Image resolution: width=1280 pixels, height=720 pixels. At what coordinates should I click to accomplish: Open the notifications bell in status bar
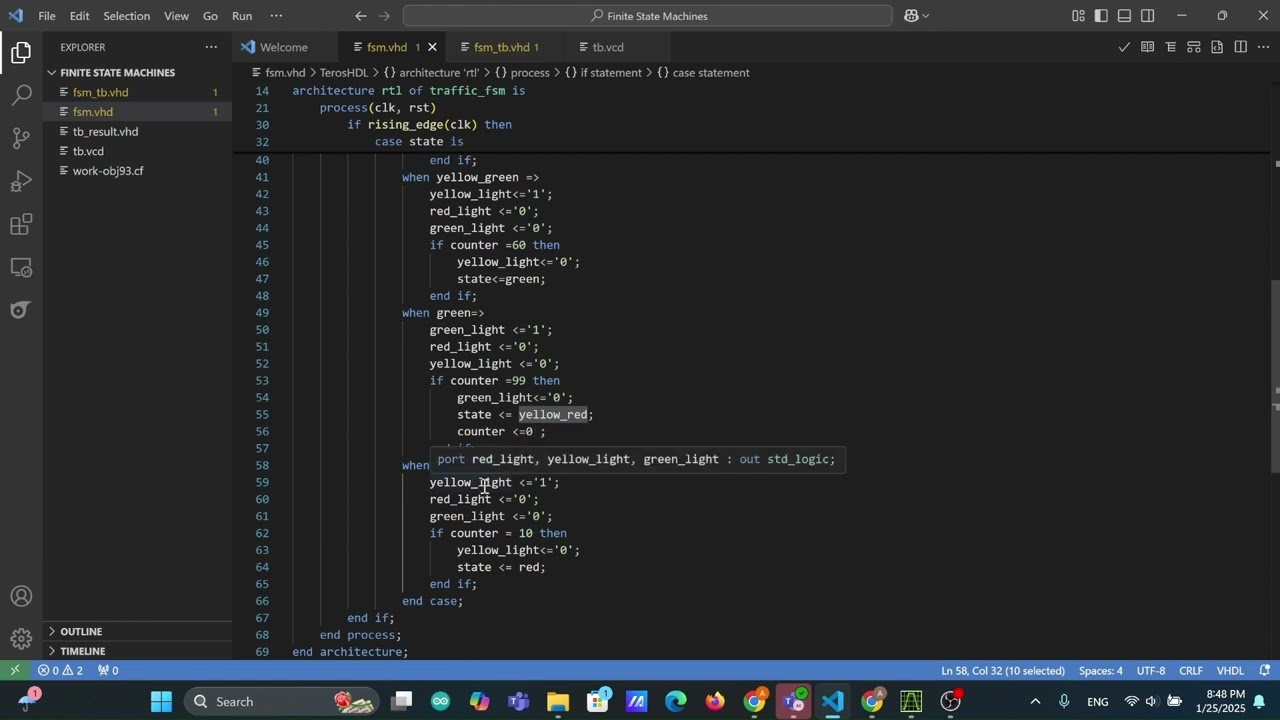click(x=1265, y=670)
